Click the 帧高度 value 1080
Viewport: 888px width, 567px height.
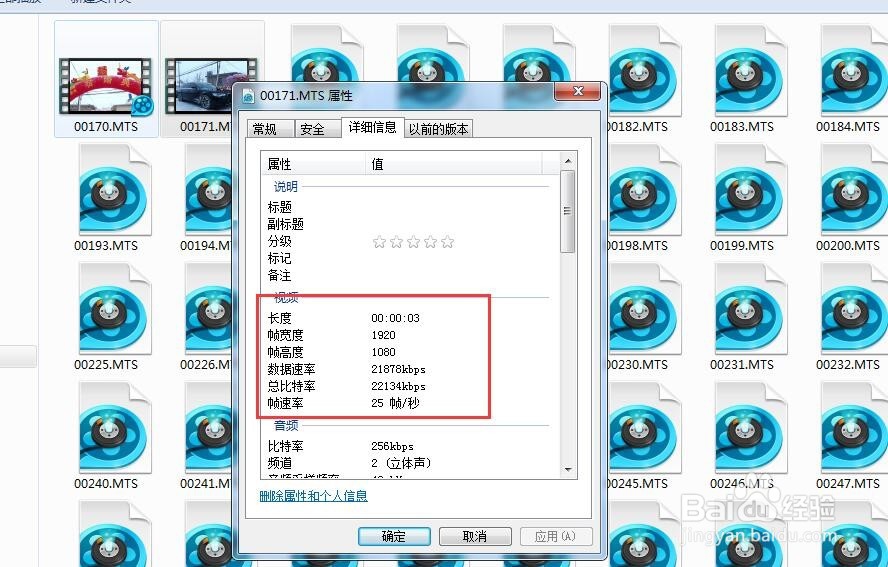click(383, 352)
